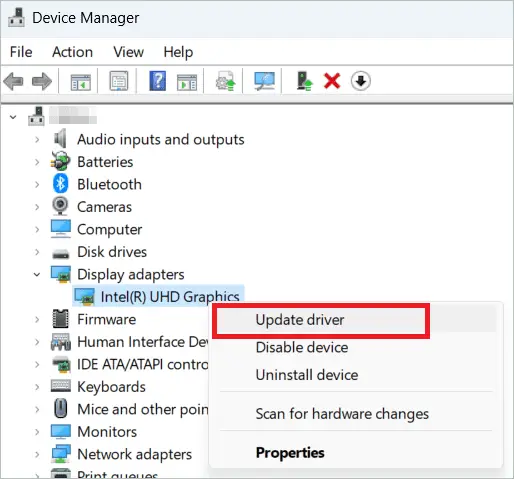Viewport: 514px width, 479px height.
Task: Select the Intel(R) UHD Graphics label
Action: (170, 297)
